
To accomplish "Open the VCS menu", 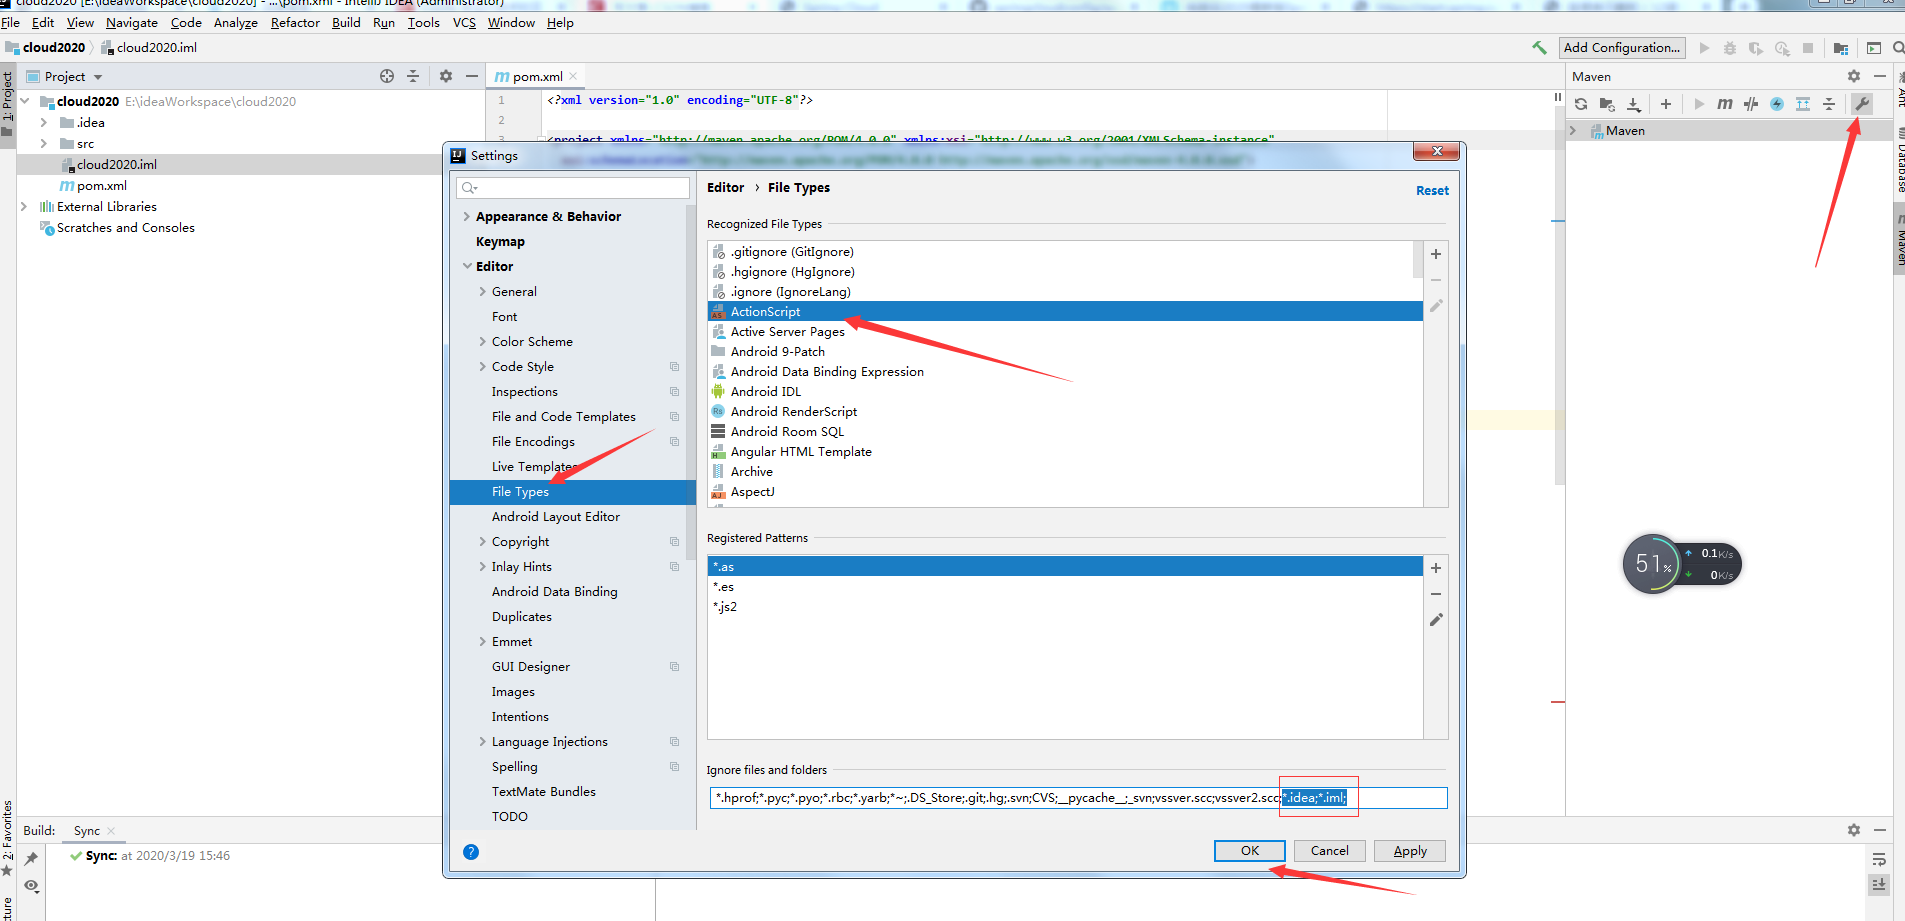I will pyautogui.click(x=464, y=22).
